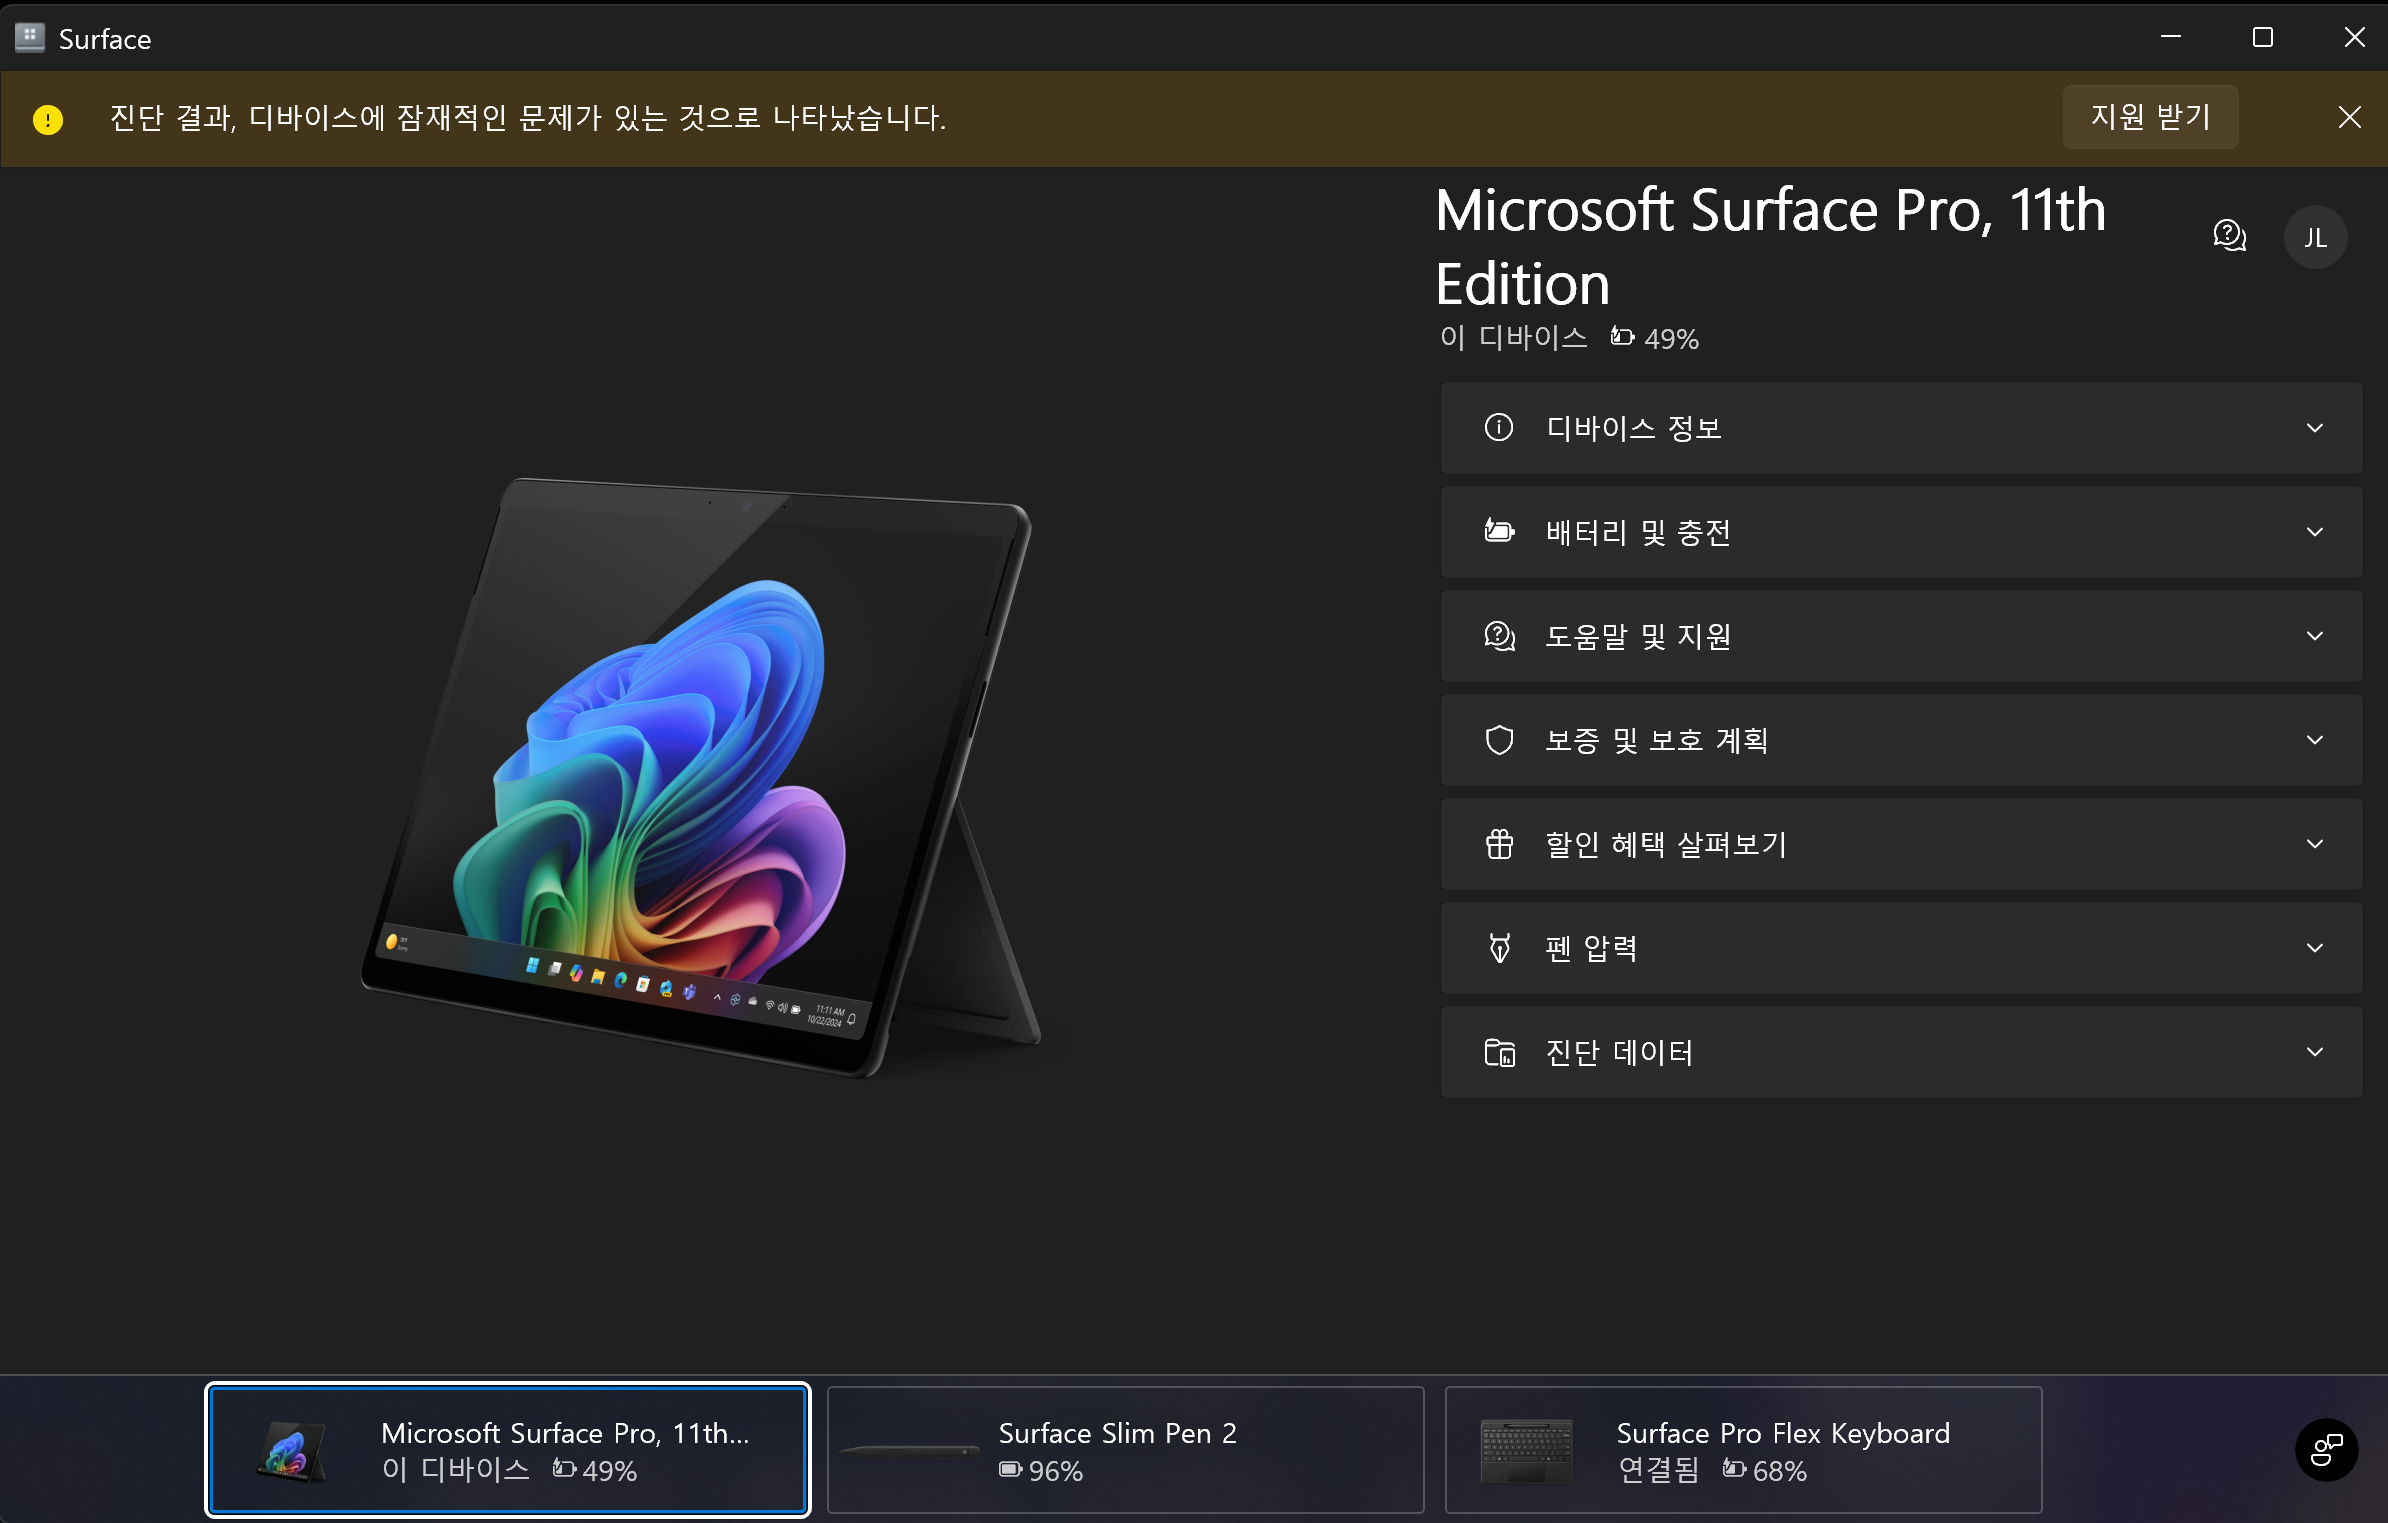The image size is (2388, 1523).
Task: Click the 96% battery icon for Slim Pen
Action: [x=1010, y=1470]
